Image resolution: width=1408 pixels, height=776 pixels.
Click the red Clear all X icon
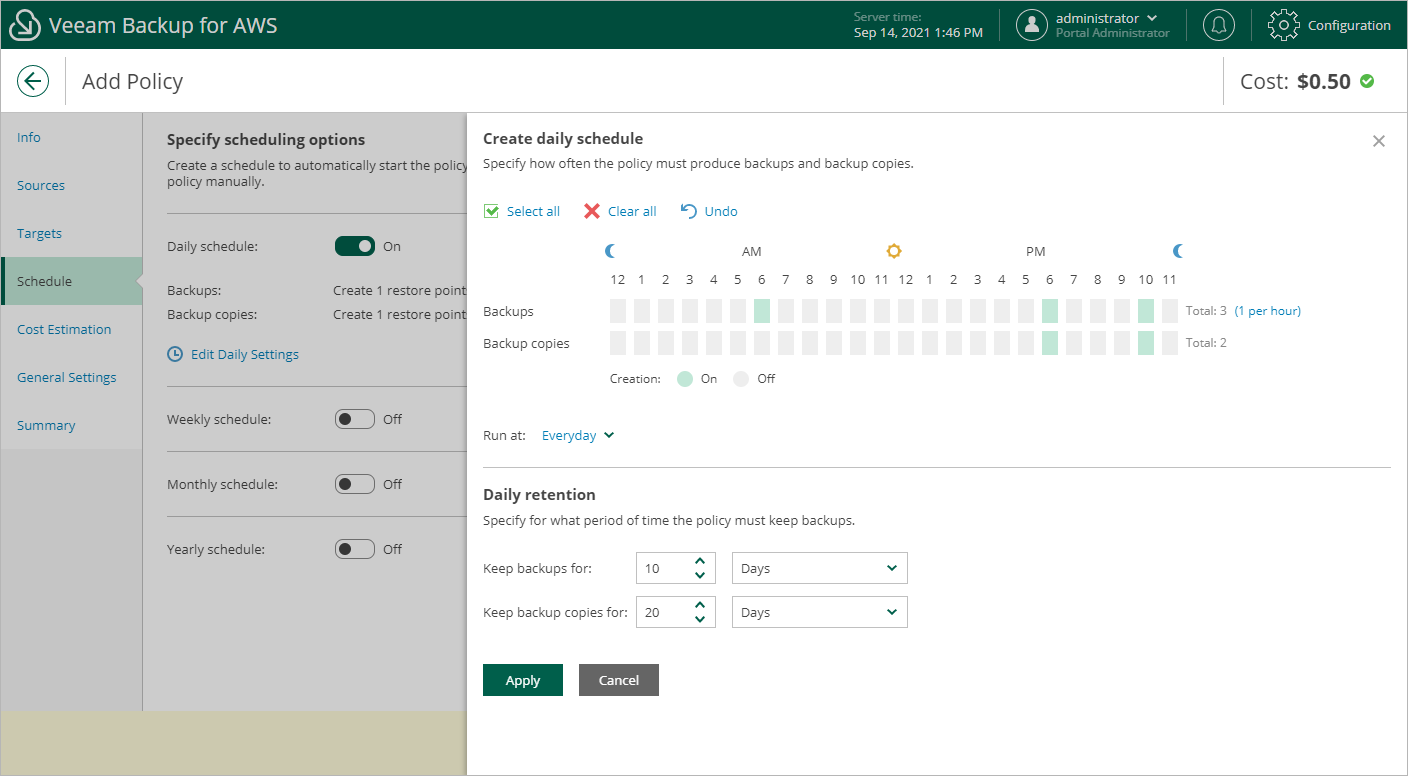pyautogui.click(x=592, y=211)
